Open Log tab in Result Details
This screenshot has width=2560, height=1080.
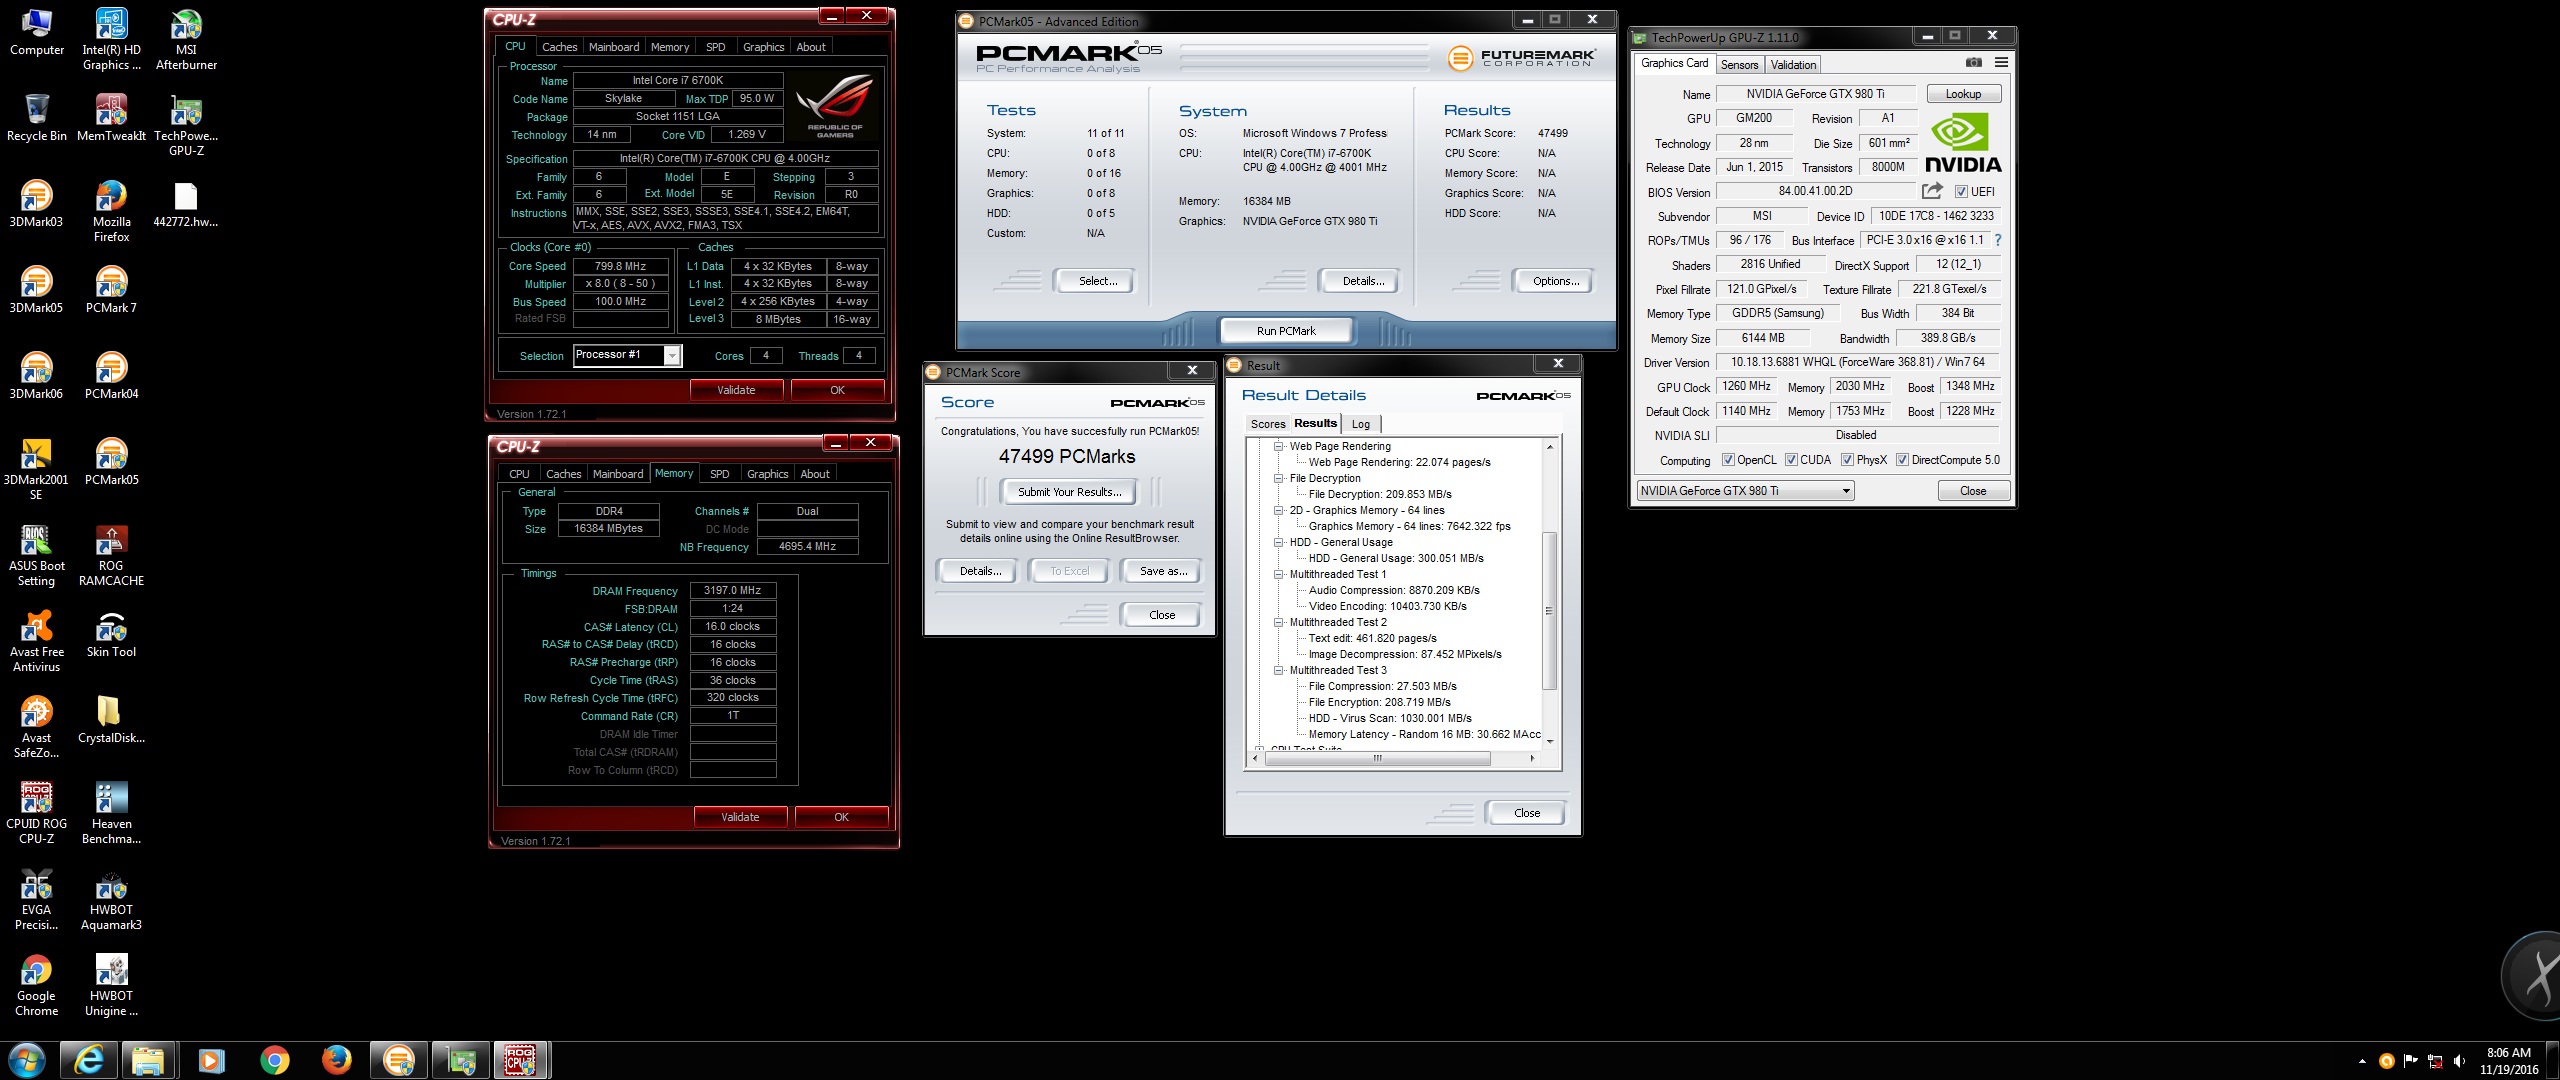[x=1361, y=424]
